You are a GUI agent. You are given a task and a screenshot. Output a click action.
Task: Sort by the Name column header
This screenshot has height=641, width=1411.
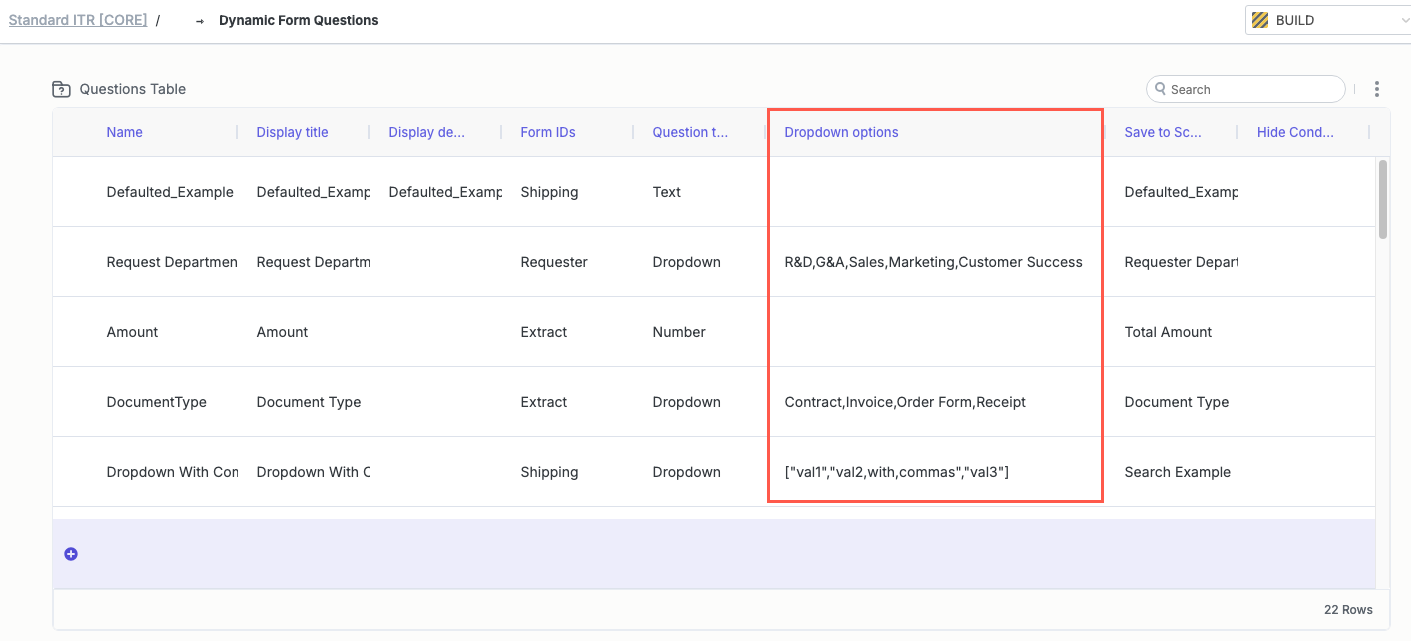tap(125, 132)
